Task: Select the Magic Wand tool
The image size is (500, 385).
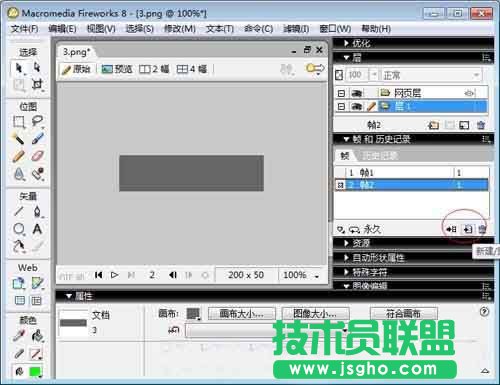Action: [x=19, y=138]
